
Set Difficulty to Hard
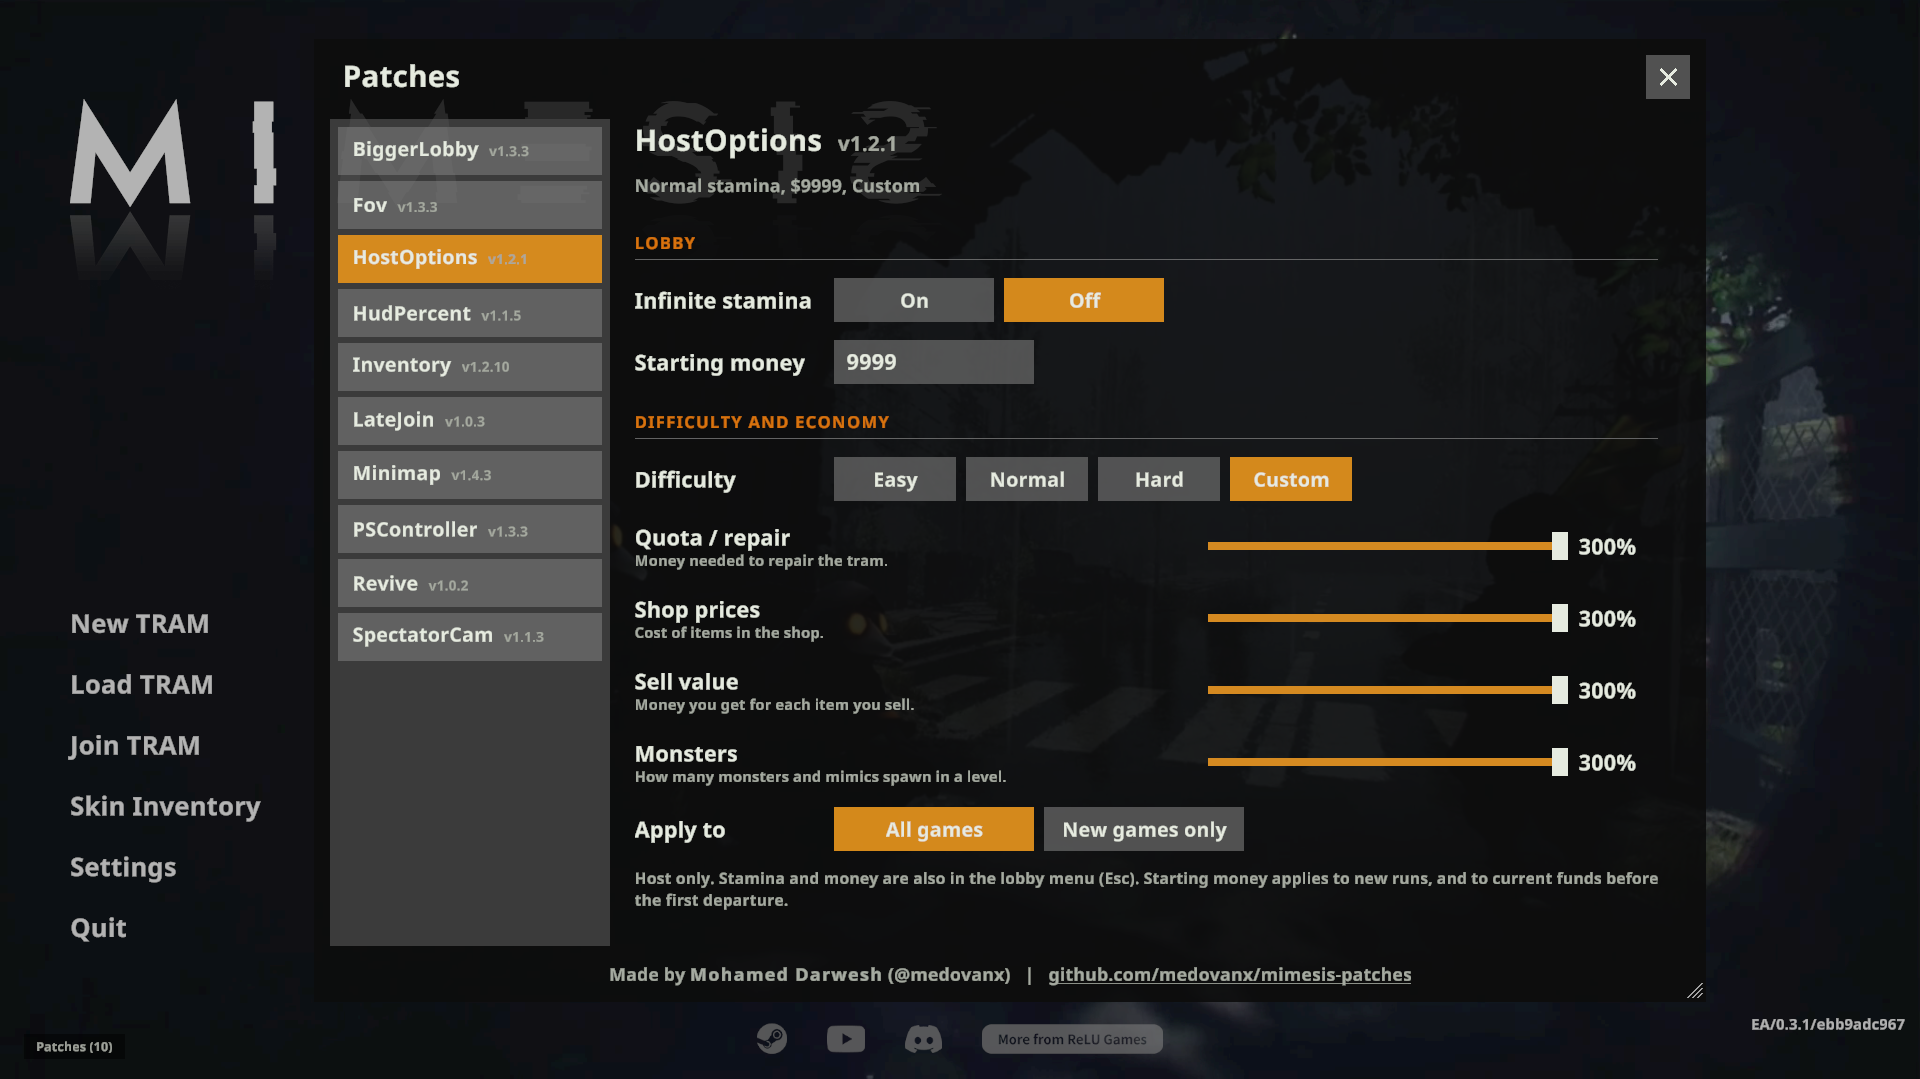[1158, 479]
